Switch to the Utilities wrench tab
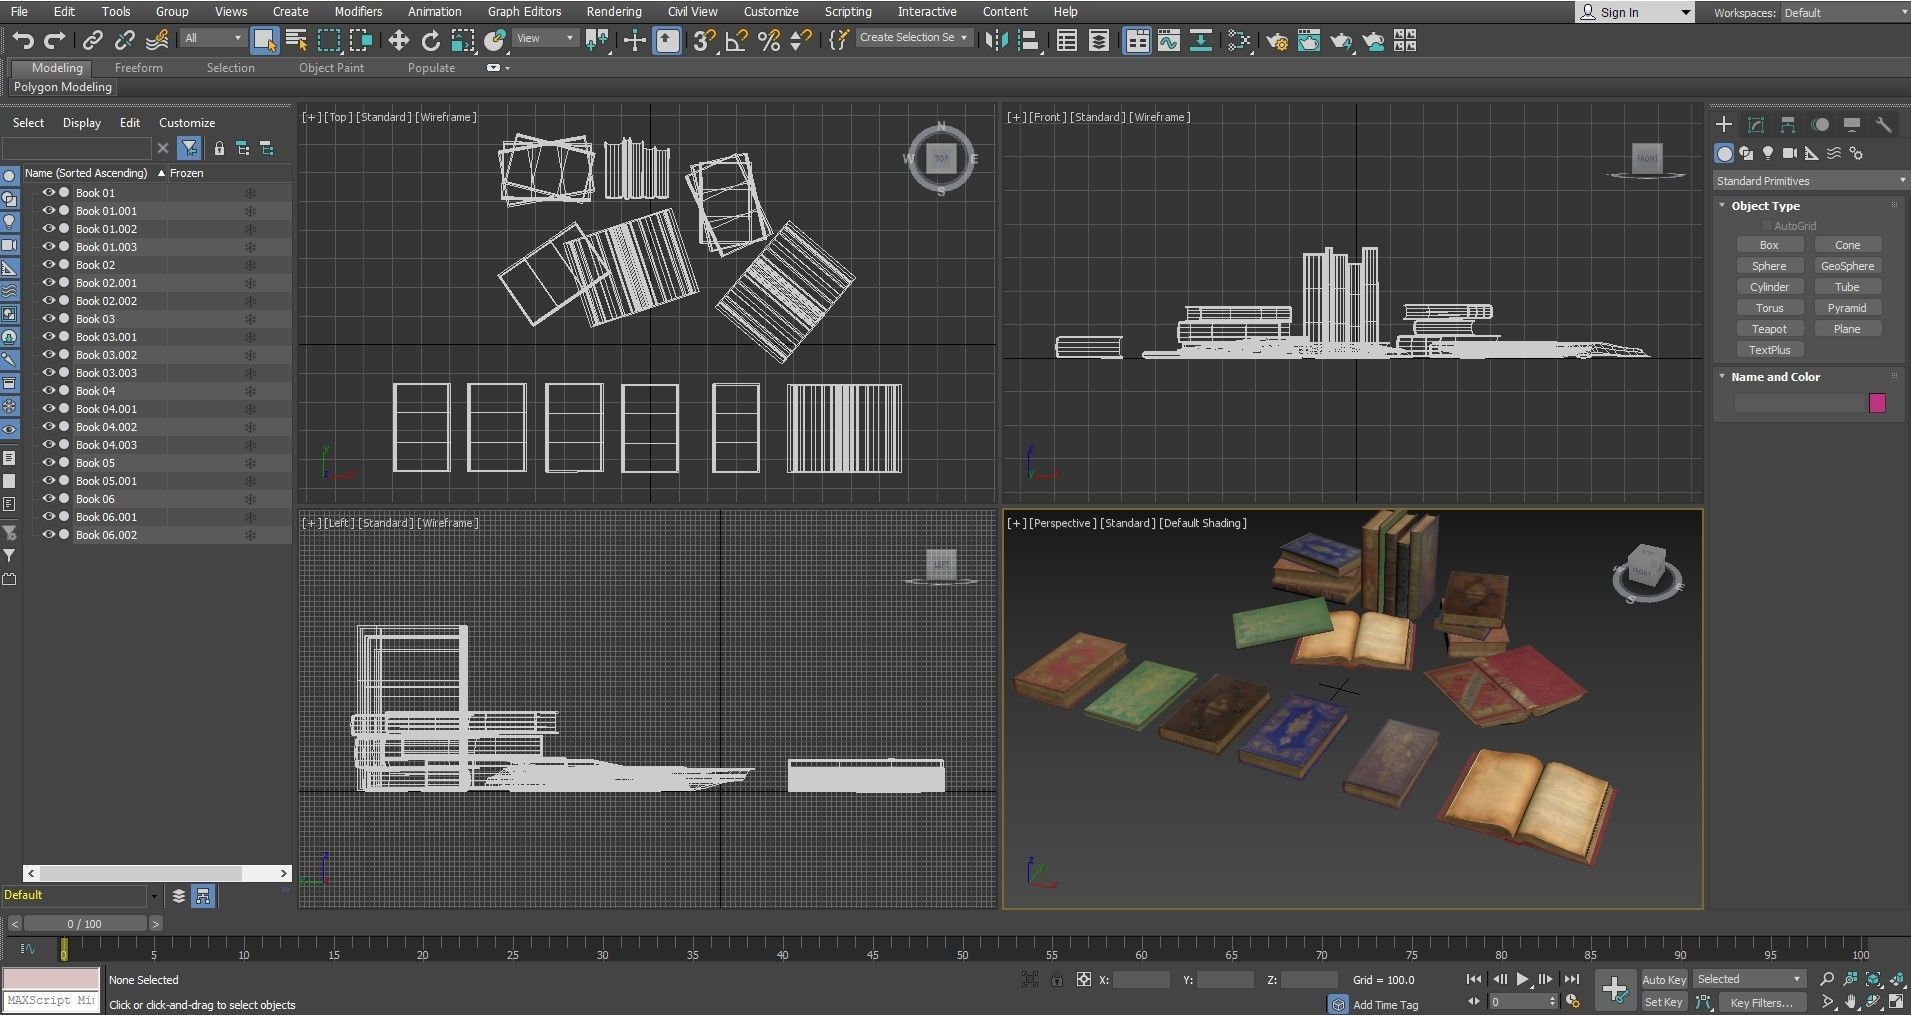The width and height of the screenshot is (1911, 1015). (x=1884, y=124)
